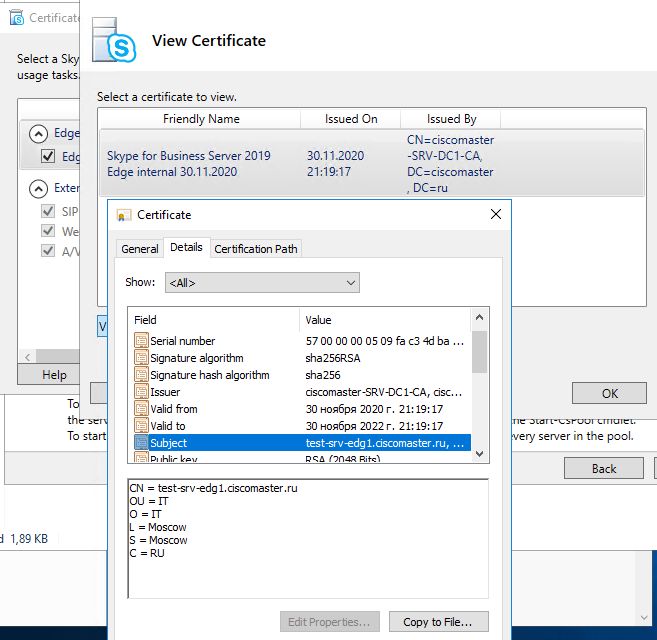Screen dimensions: 657x640
Task: Click the wizard horizontal scroll left arrow
Action: click(x=28, y=357)
